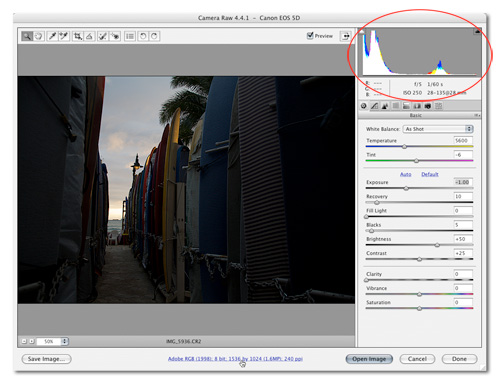Image resolution: width=500 pixels, height=384 pixels.
Task: Click the Brightness slider handle
Action: (x=437, y=245)
